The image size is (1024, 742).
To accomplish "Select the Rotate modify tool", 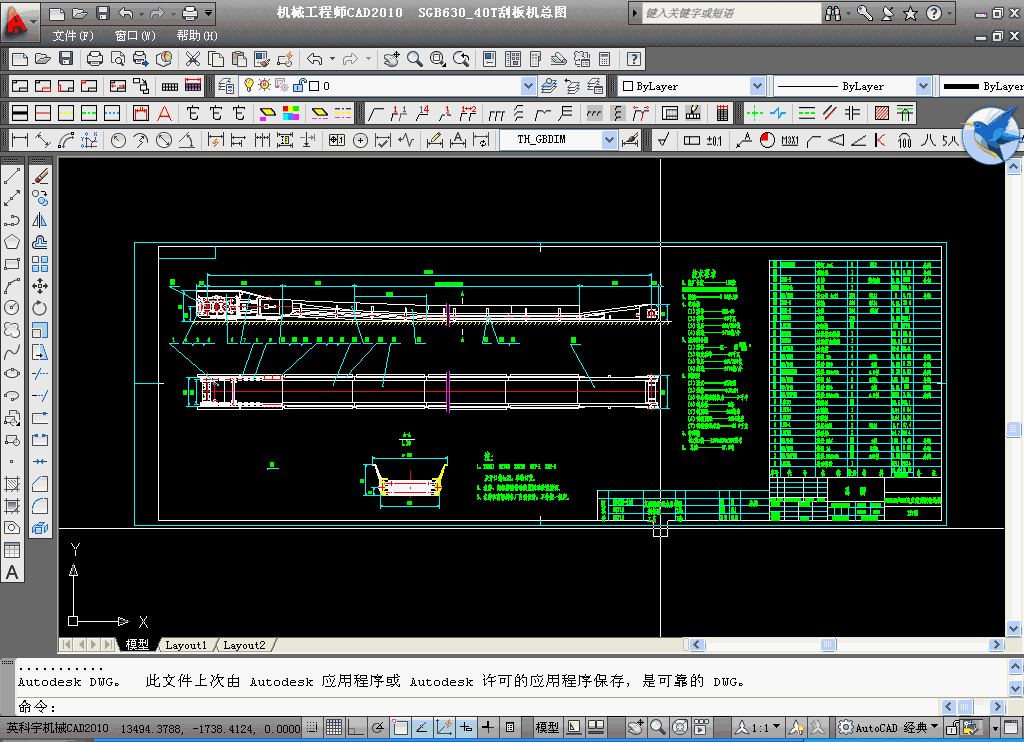I will point(40,308).
